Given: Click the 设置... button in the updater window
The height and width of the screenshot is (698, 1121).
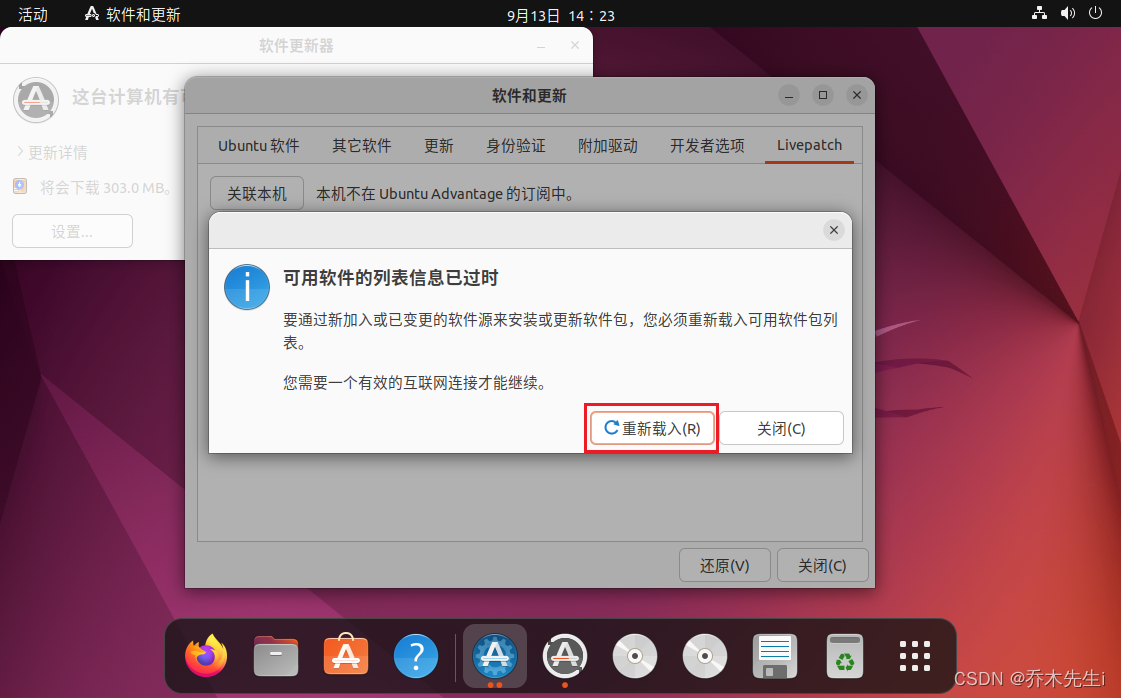Looking at the screenshot, I should [72, 231].
